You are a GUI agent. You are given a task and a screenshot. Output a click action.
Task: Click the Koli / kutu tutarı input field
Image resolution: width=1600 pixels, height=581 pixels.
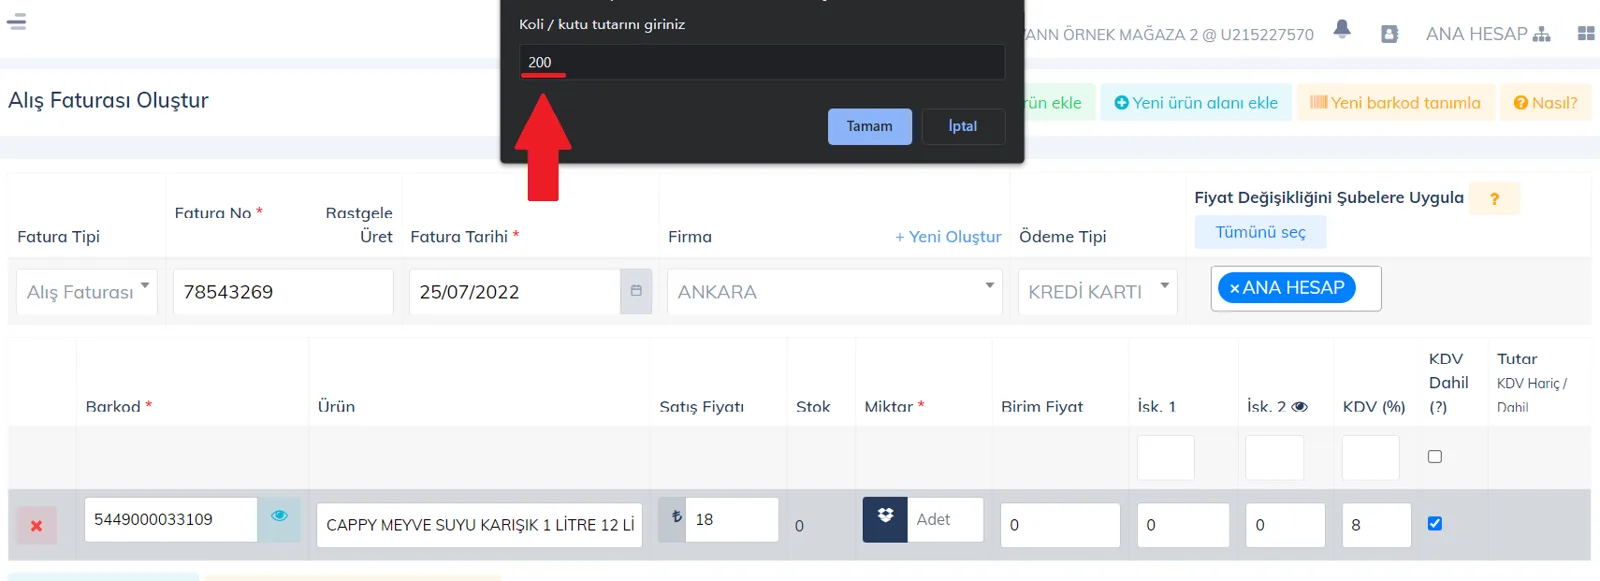tap(762, 62)
